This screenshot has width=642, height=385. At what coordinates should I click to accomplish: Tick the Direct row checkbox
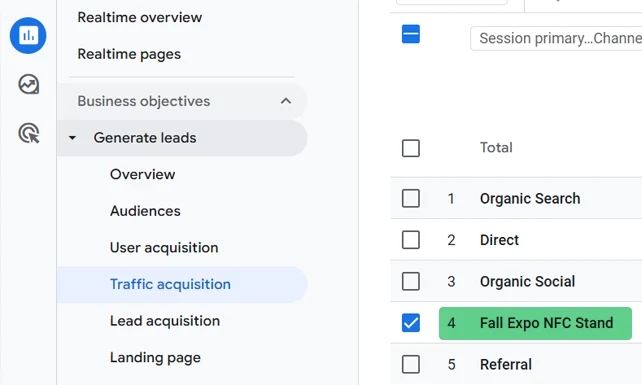pyautogui.click(x=411, y=240)
